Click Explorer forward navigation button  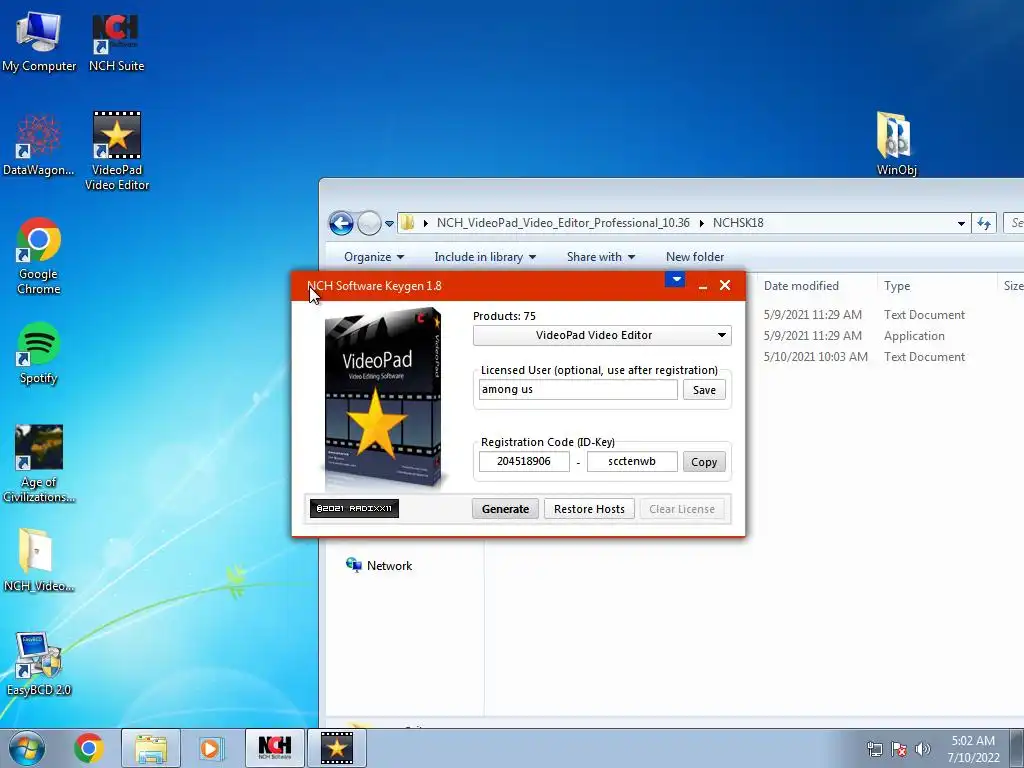tap(369, 223)
